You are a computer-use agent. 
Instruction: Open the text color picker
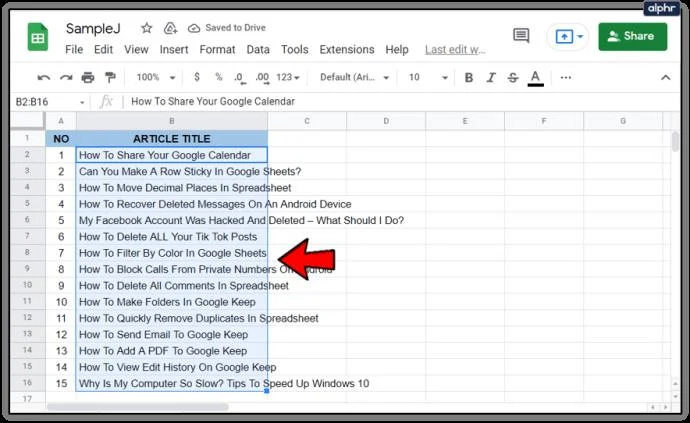click(x=535, y=77)
